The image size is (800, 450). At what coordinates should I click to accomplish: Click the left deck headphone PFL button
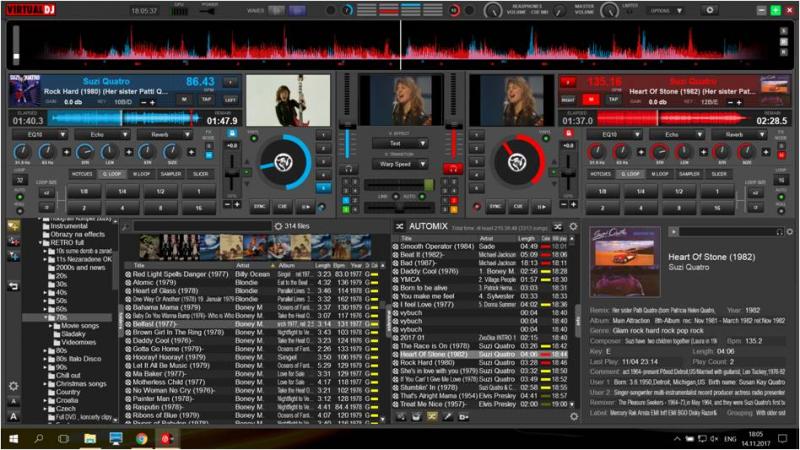point(348,168)
